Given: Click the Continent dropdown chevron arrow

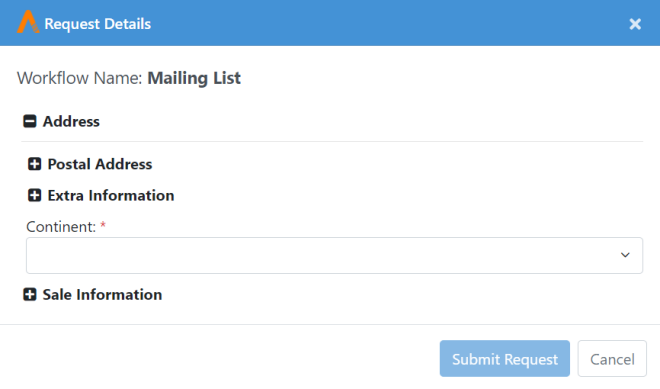Looking at the screenshot, I should (625, 255).
